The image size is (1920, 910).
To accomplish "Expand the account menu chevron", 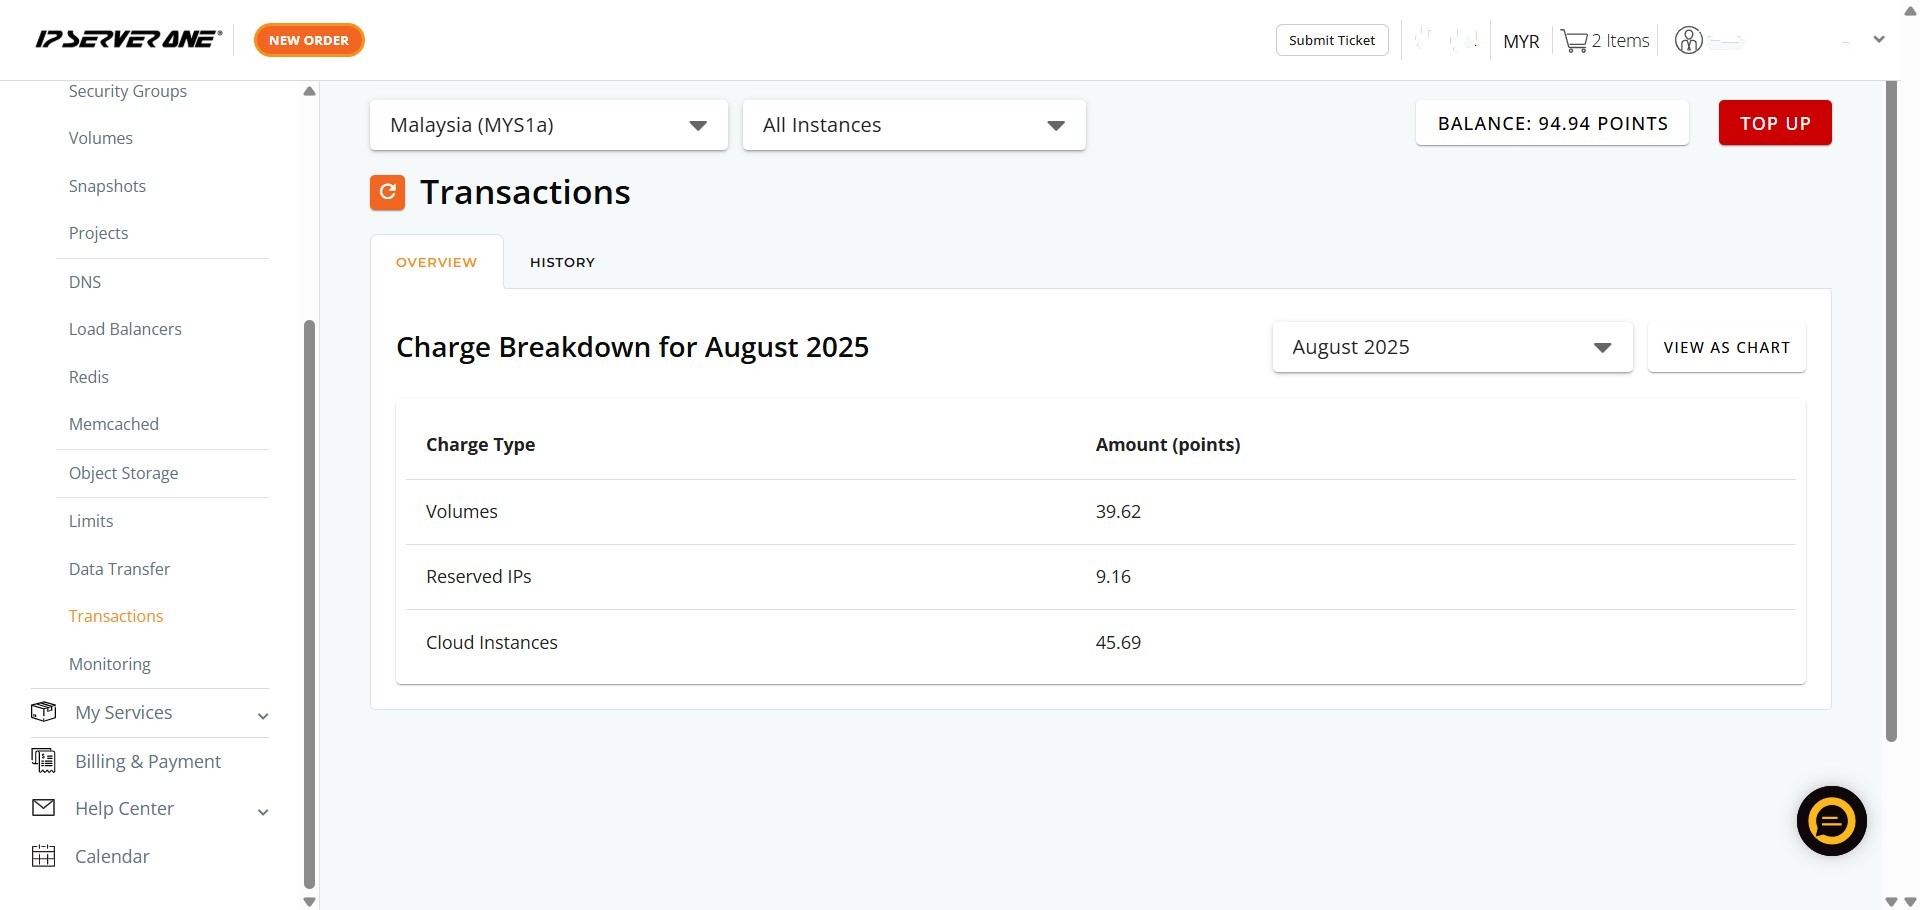I will coord(1878,40).
